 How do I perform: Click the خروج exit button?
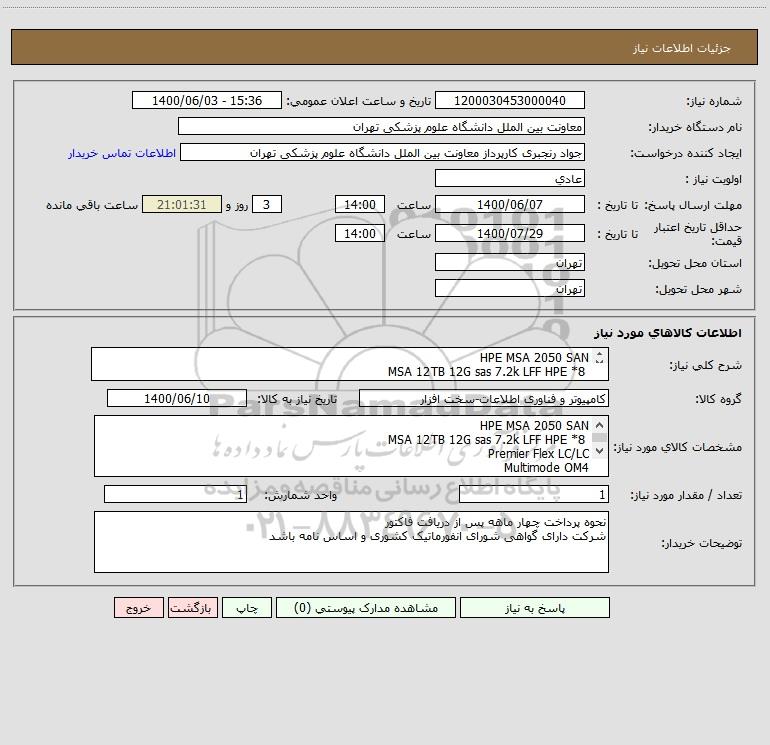coord(138,607)
